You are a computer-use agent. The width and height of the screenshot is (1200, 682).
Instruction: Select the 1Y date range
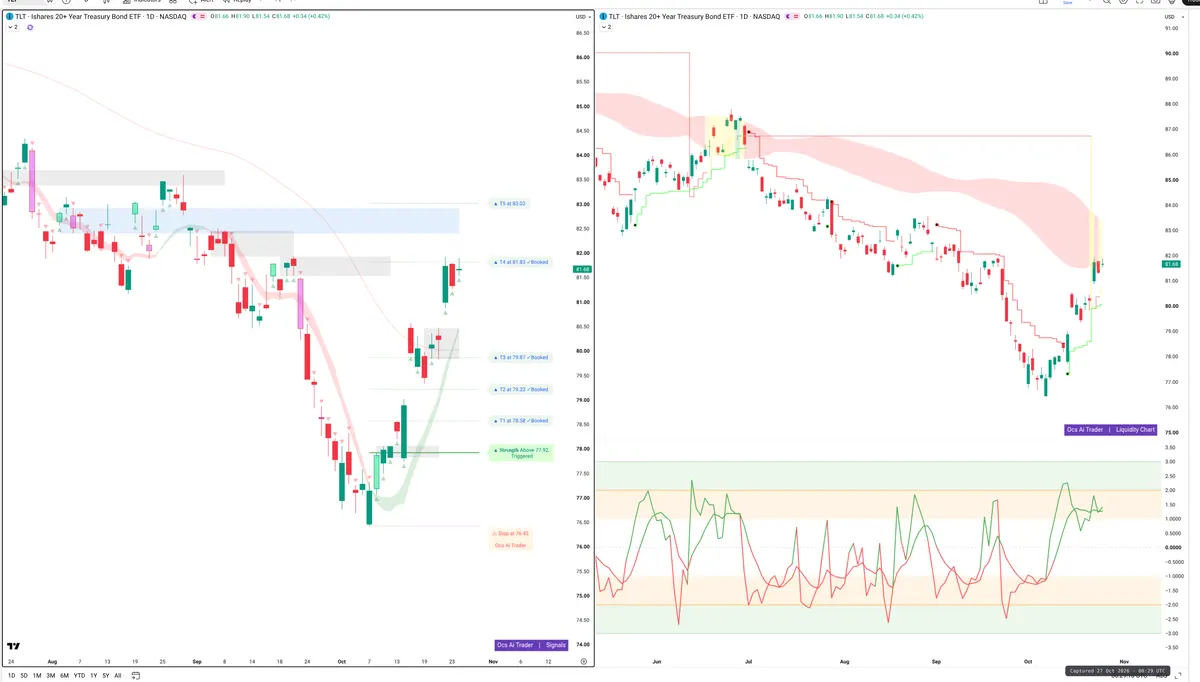(x=93, y=676)
